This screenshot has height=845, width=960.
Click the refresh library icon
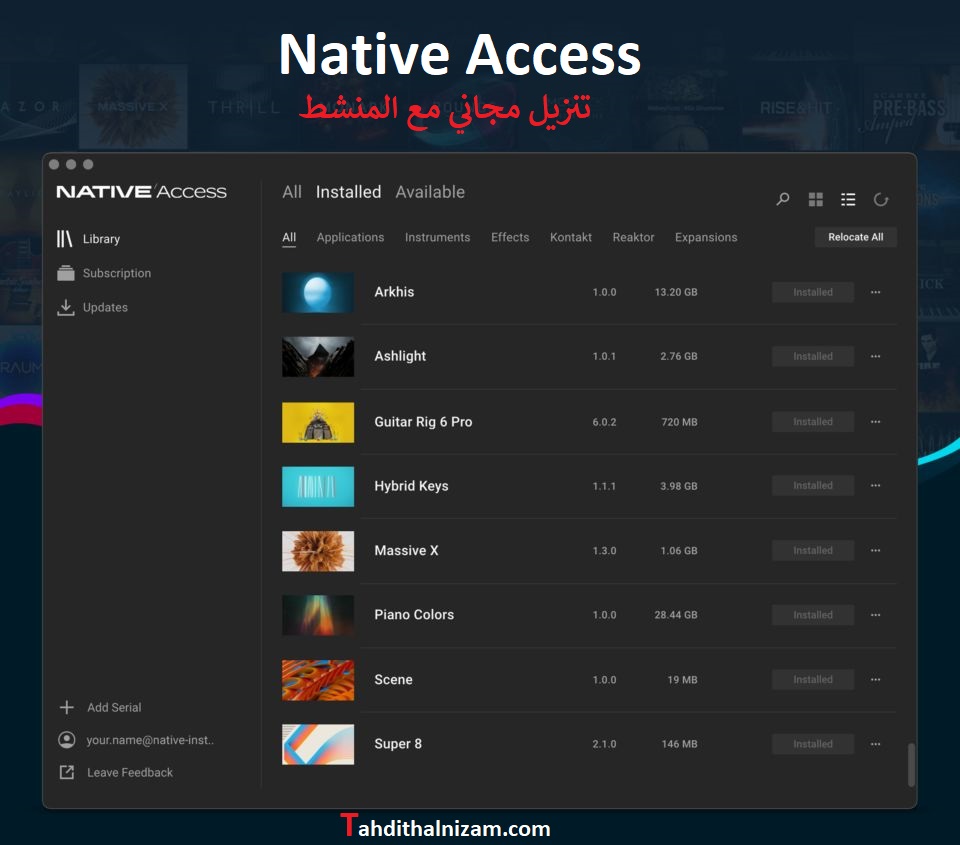click(x=880, y=199)
